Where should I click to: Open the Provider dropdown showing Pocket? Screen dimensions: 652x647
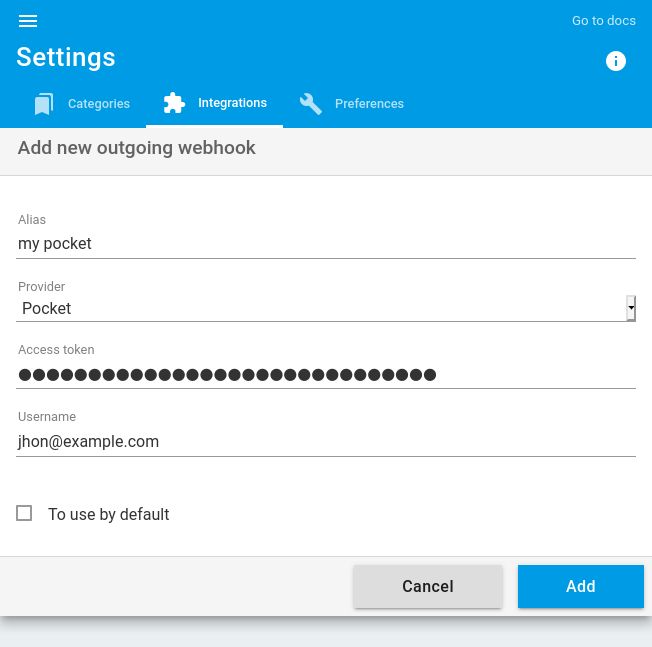326,308
